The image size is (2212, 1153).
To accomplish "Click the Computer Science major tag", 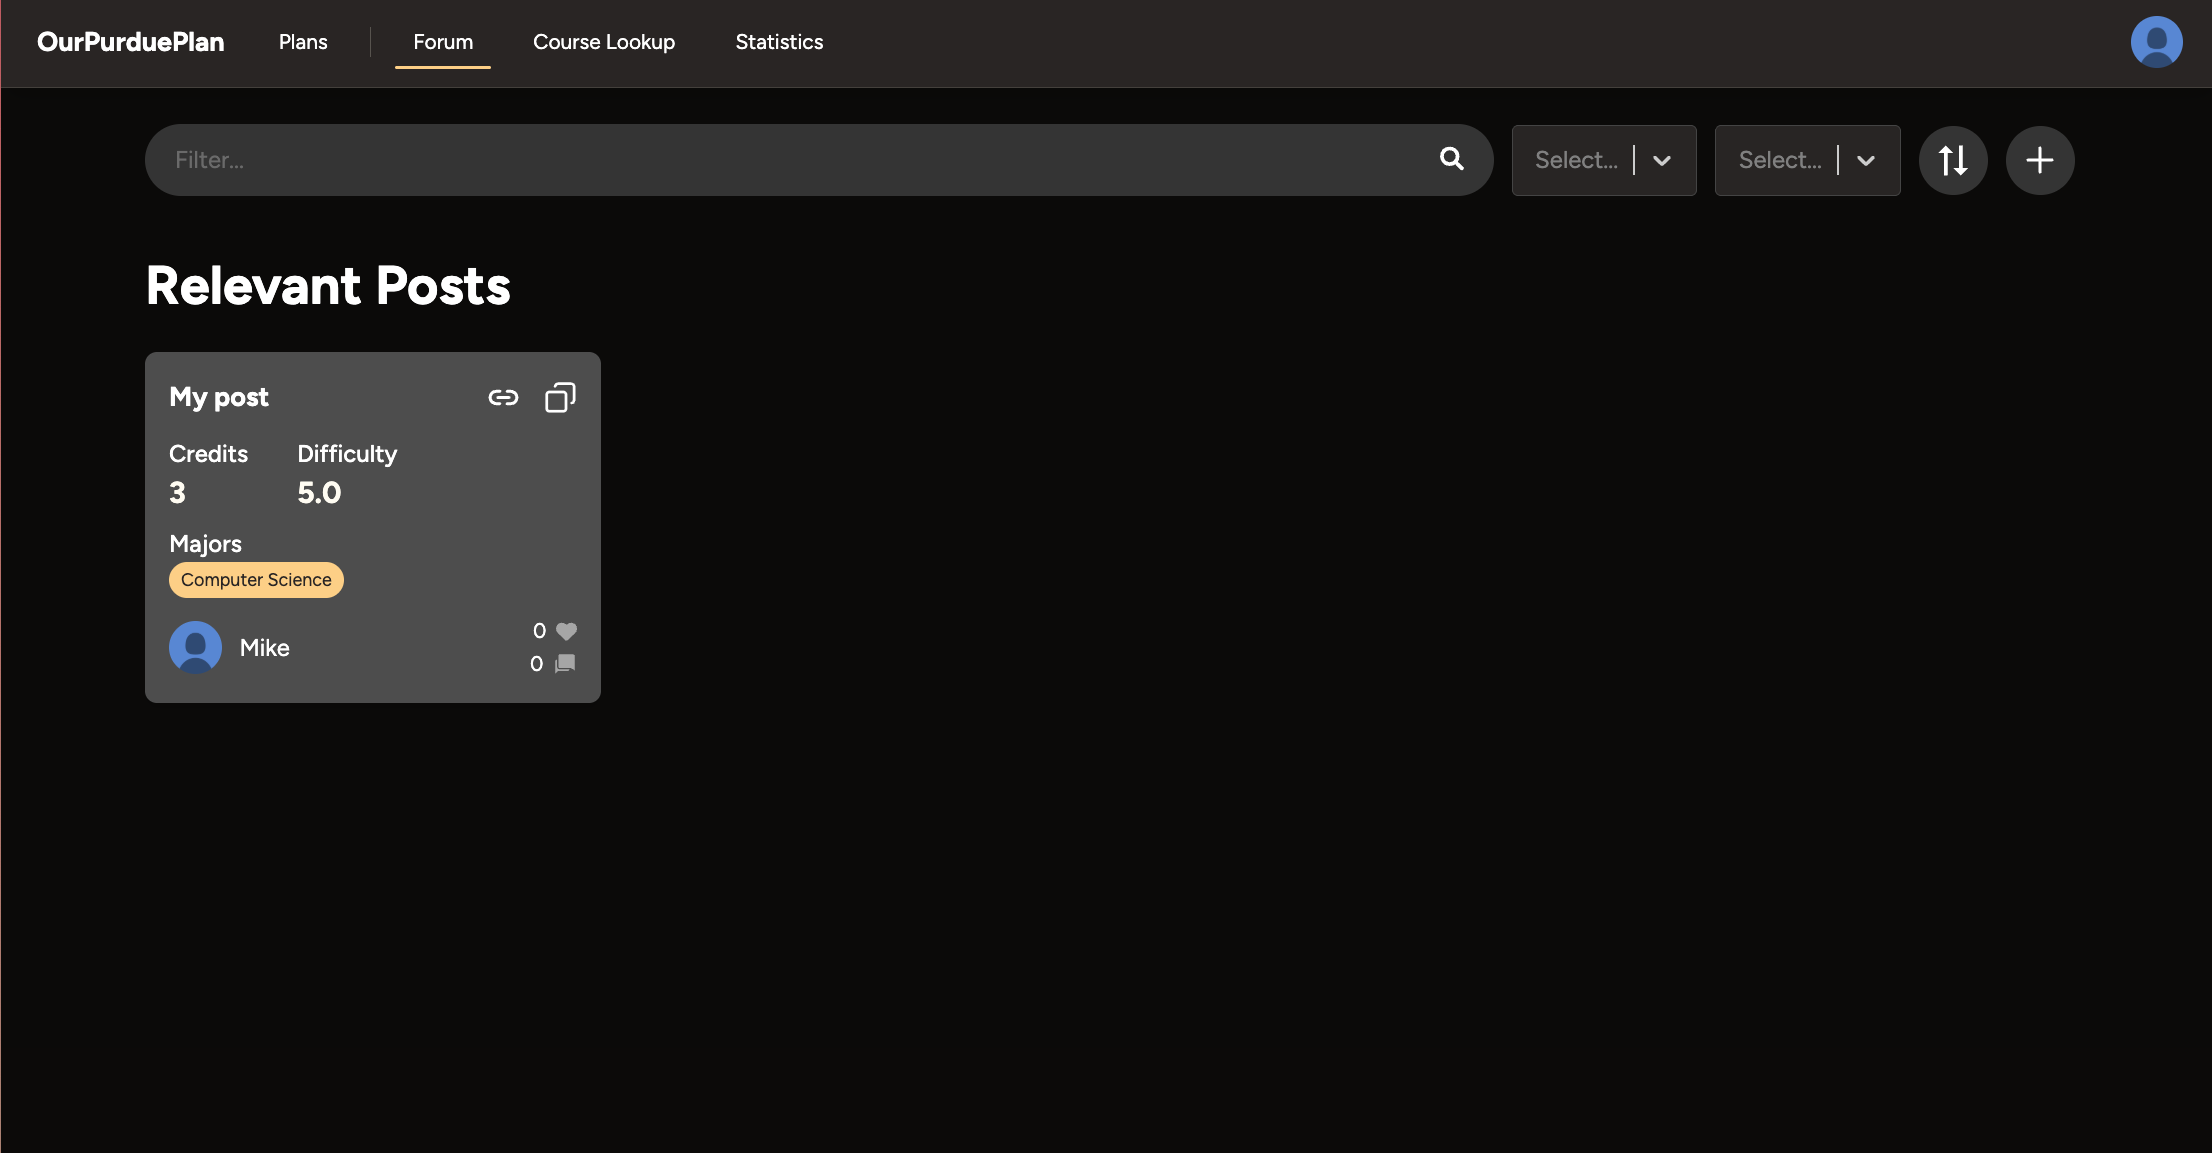I will pos(256,580).
